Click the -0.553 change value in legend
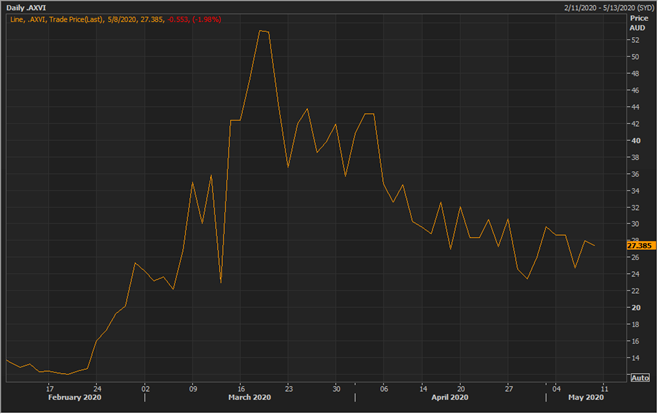This screenshot has height=414, width=658. (x=178, y=19)
